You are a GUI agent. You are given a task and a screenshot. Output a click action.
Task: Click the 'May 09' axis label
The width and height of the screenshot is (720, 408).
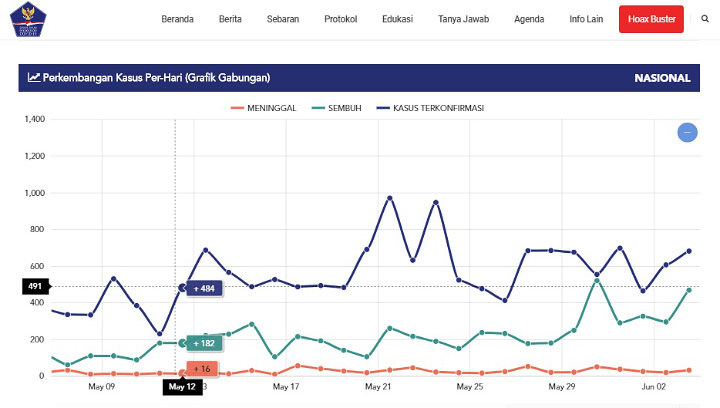click(x=101, y=387)
